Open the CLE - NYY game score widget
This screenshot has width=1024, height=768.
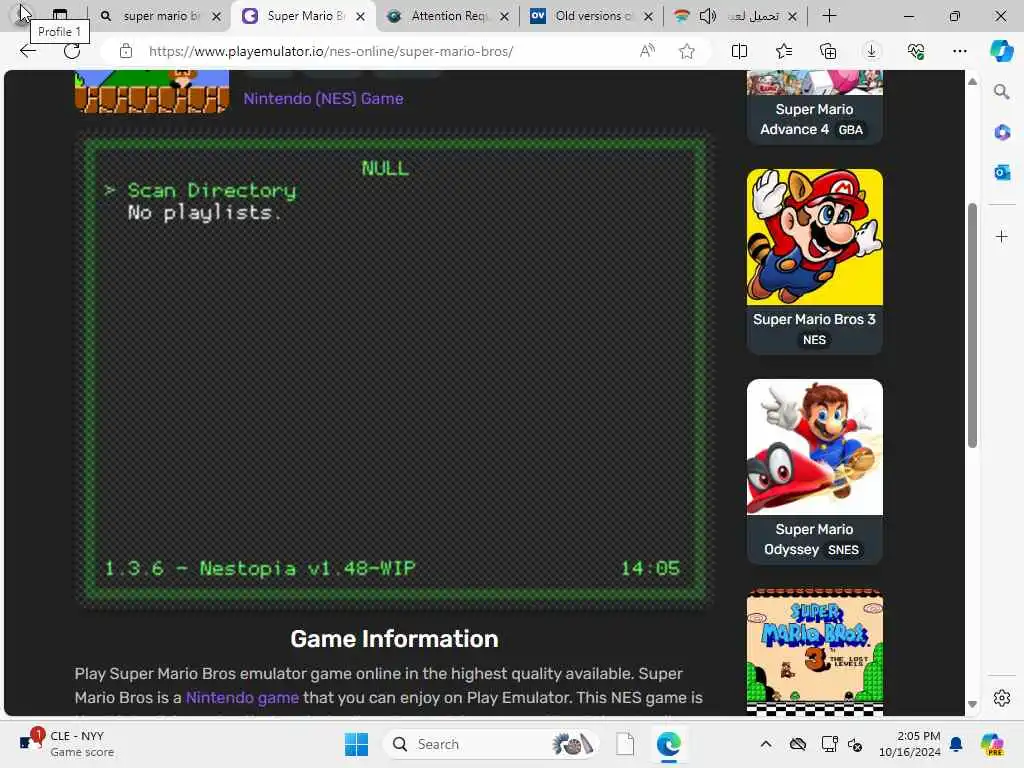[x=65, y=744]
